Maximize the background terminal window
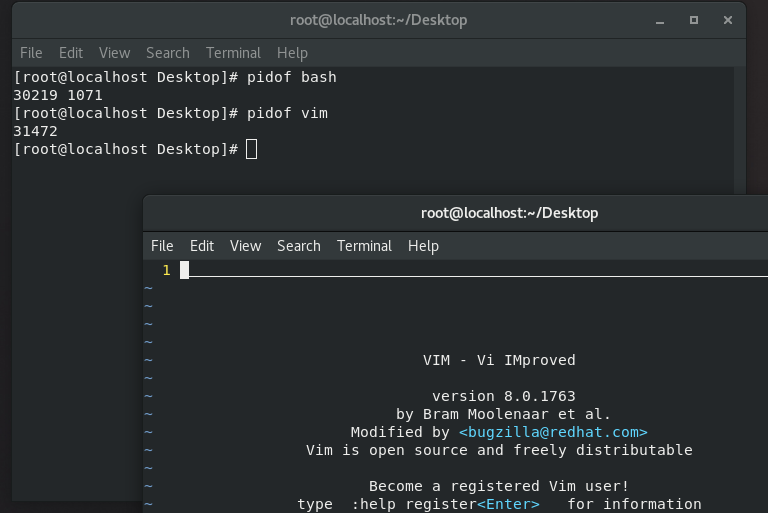Viewport: 768px width, 513px height. click(694, 20)
